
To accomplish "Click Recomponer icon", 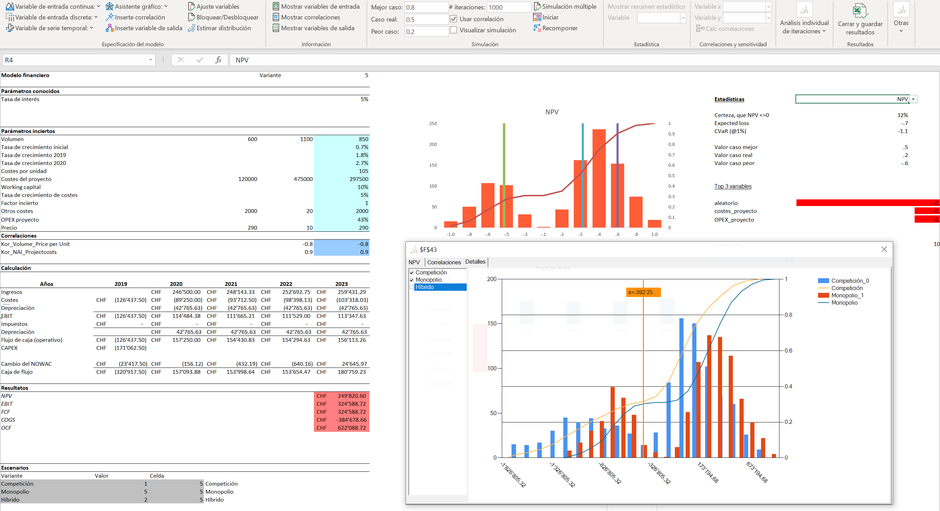I will pos(537,28).
